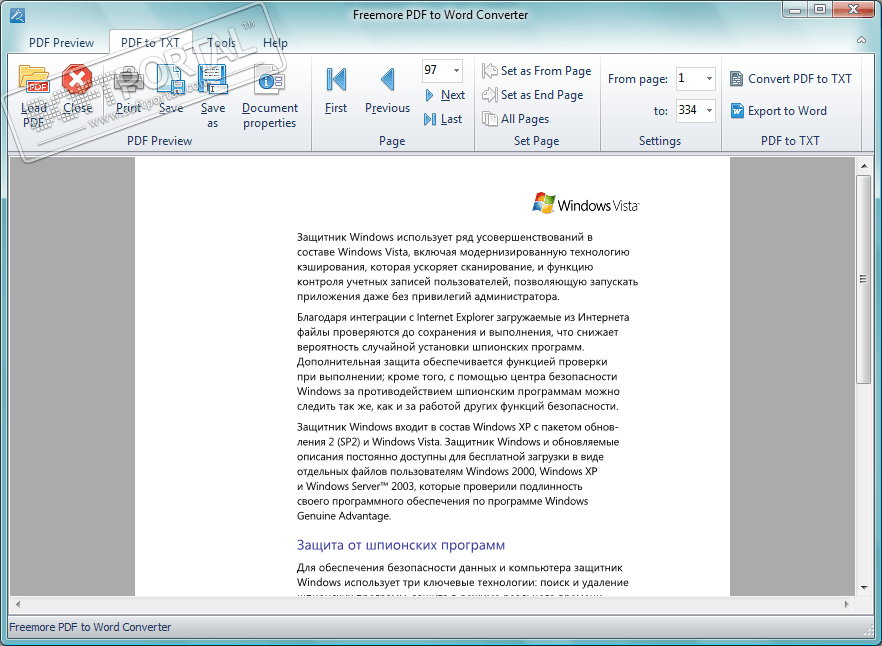Click 'Genuine Advantage.' text in the document

tap(344, 516)
